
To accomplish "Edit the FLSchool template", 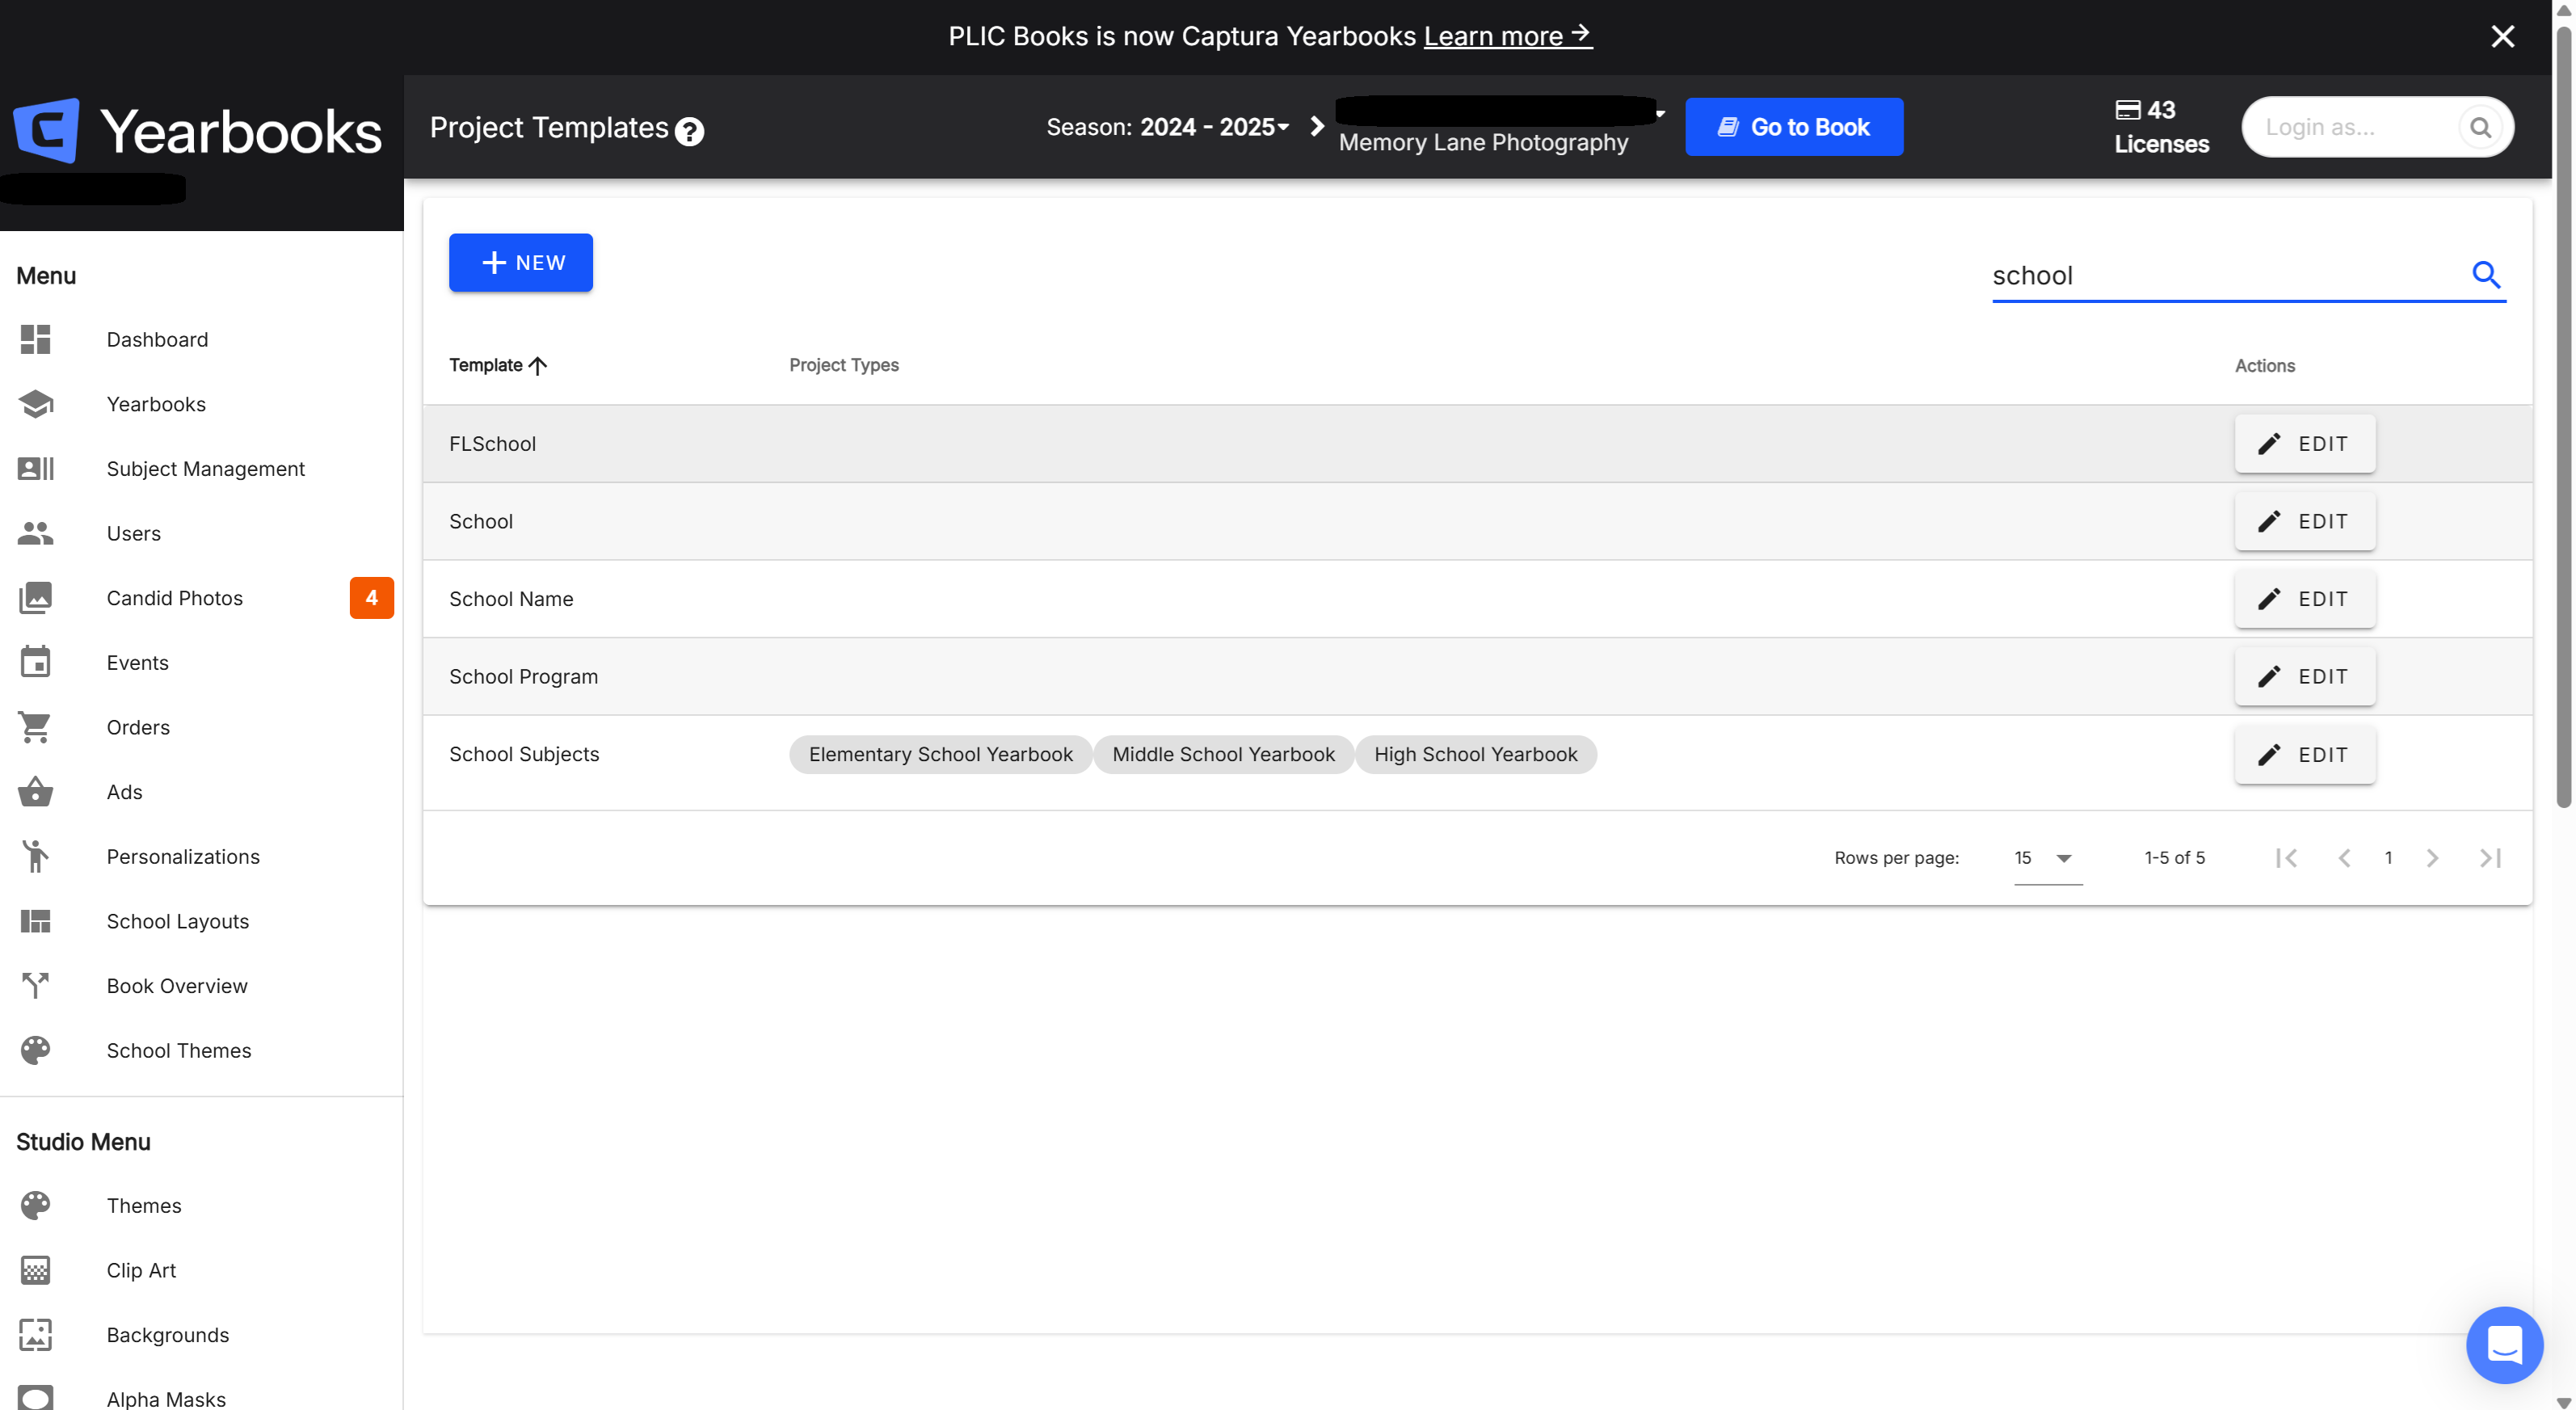I will pyautogui.click(x=2305, y=443).
